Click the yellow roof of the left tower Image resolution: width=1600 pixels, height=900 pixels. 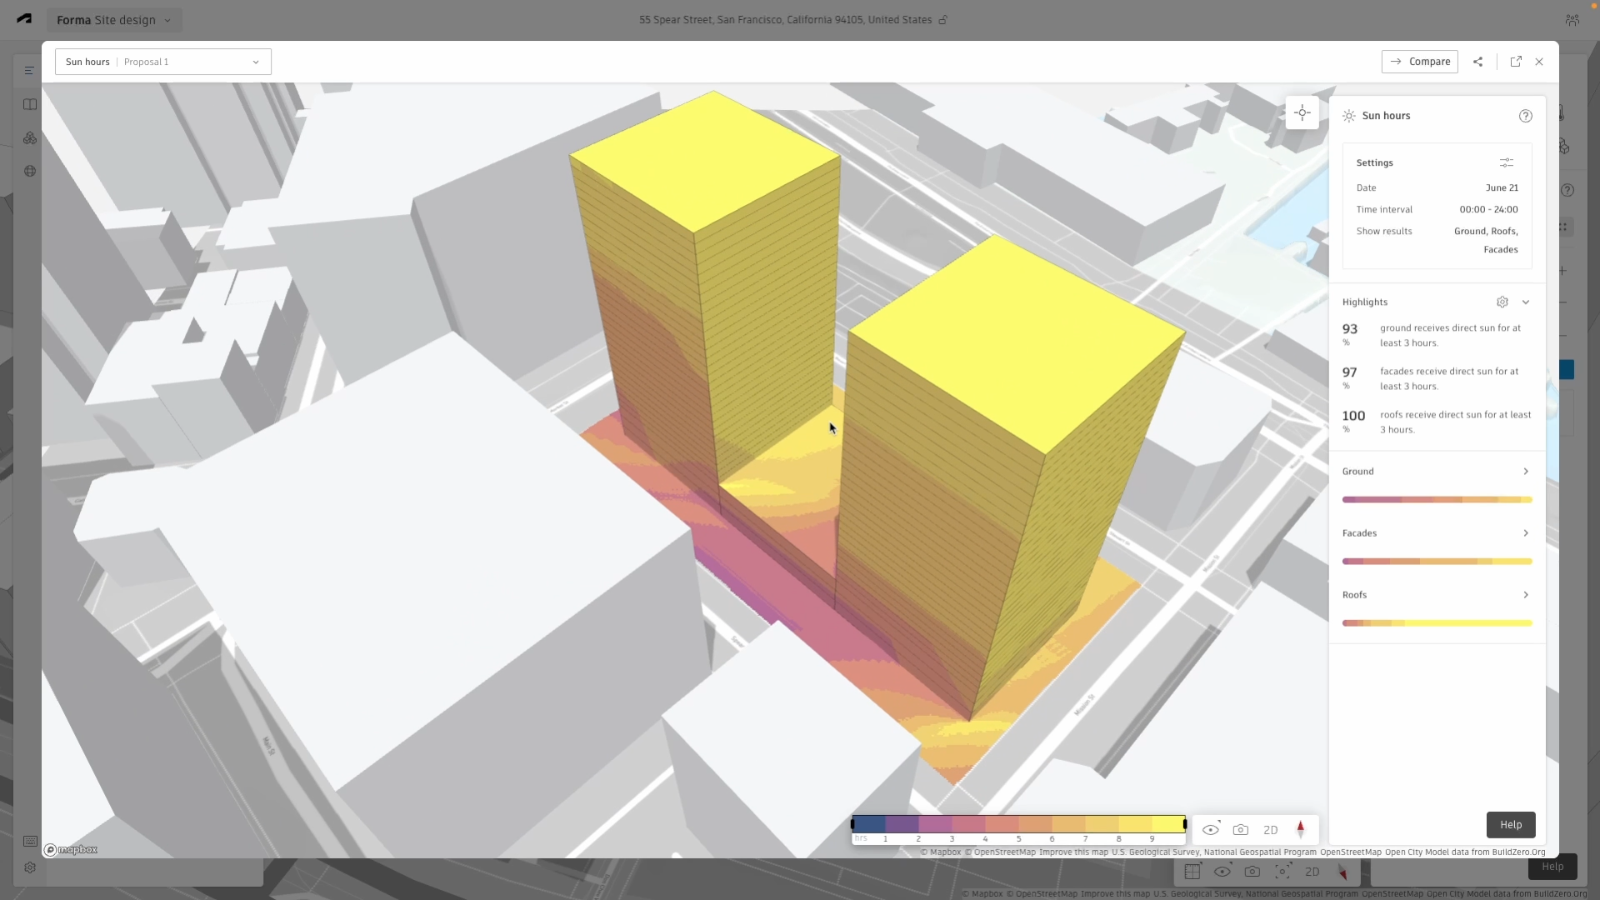coord(706,160)
